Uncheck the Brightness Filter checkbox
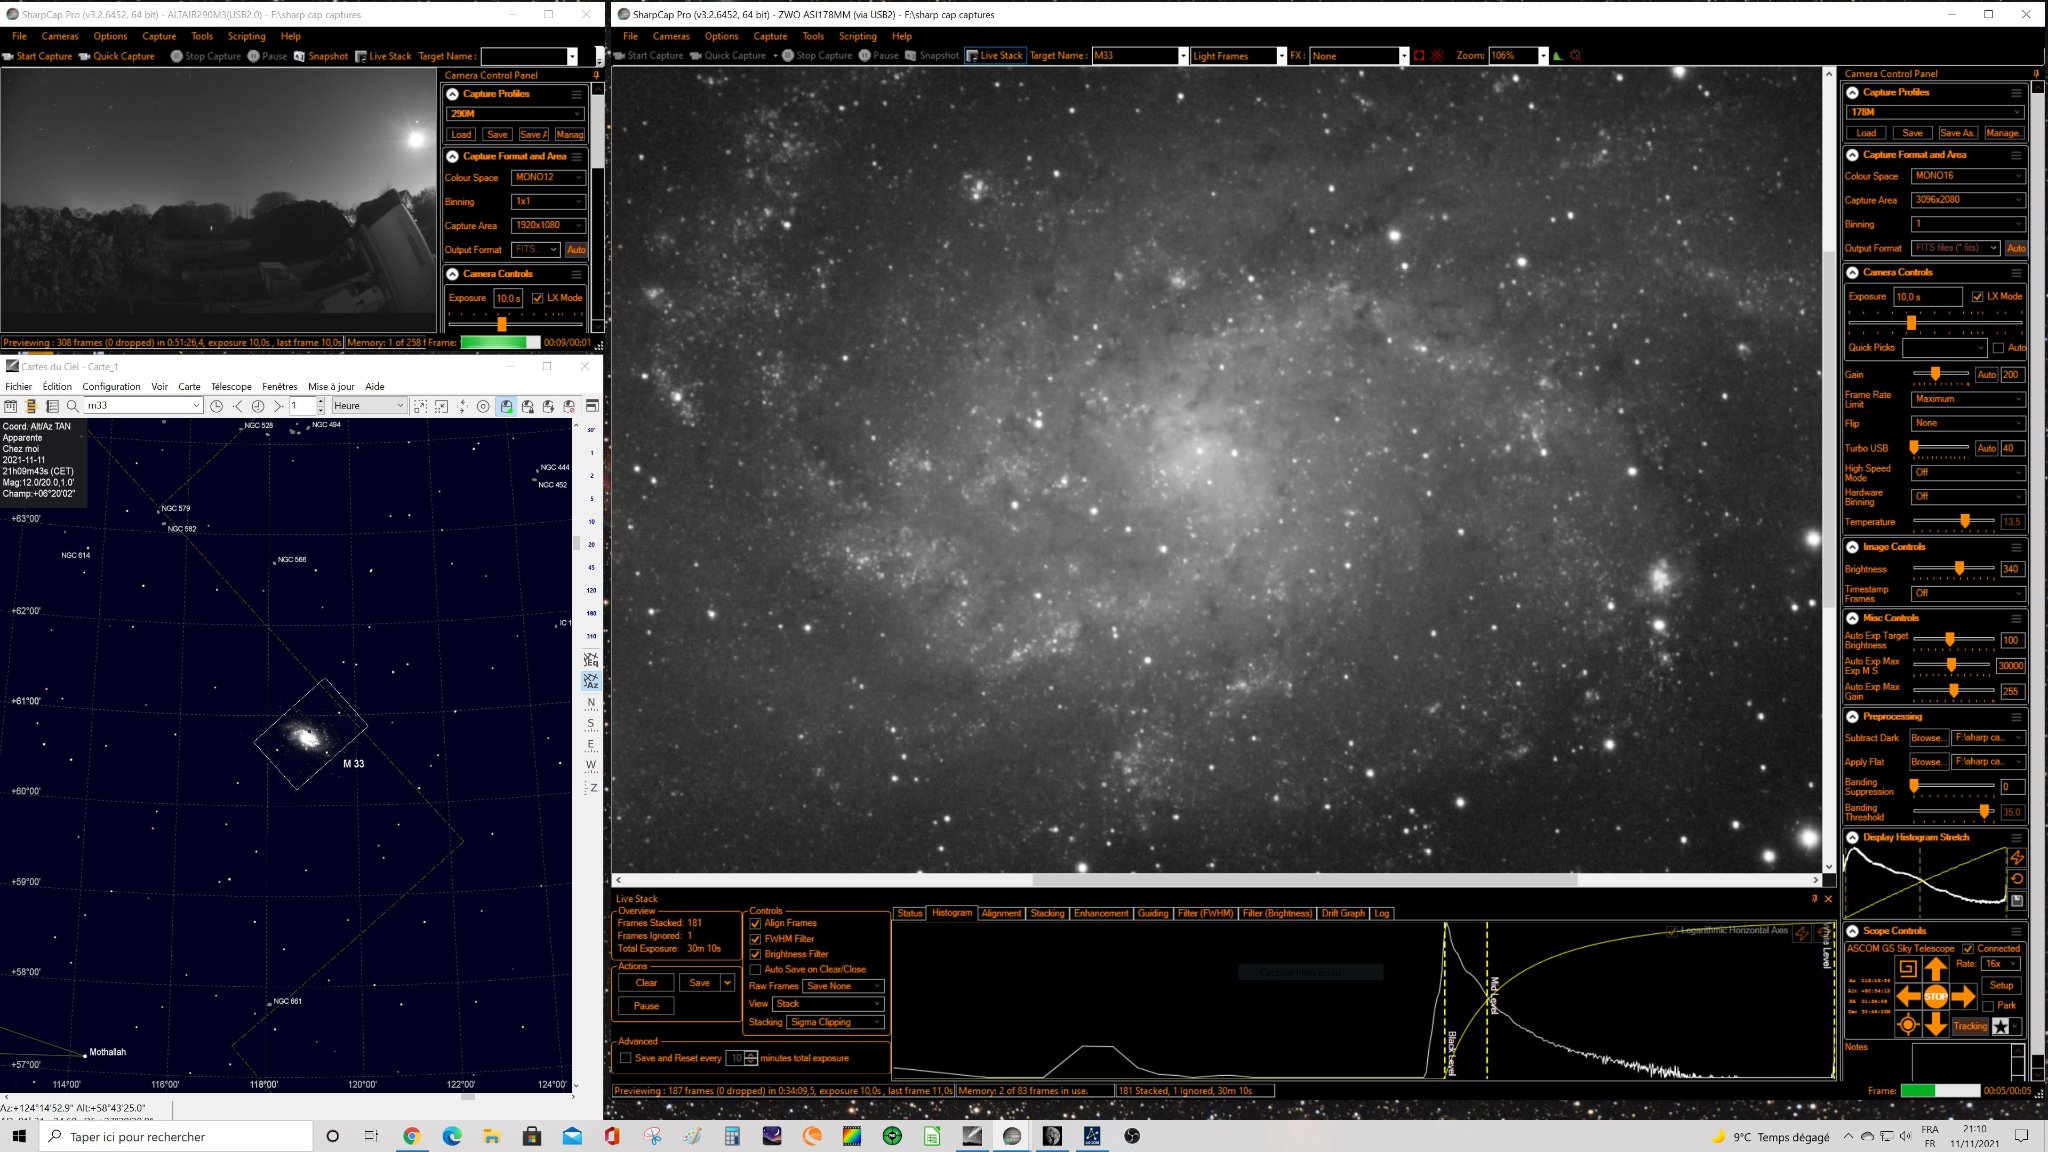 (755, 954)
